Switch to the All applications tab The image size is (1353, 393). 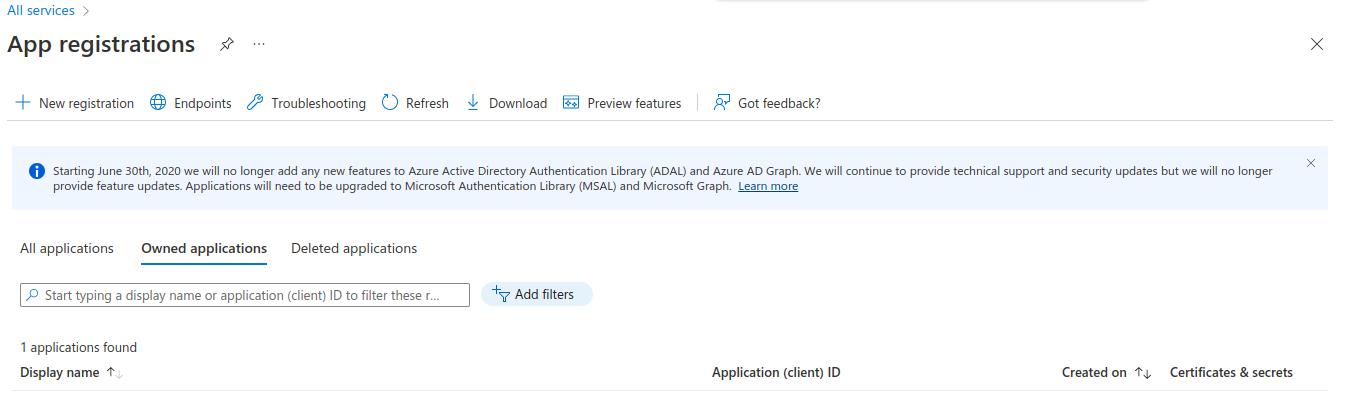pos(67,248)
